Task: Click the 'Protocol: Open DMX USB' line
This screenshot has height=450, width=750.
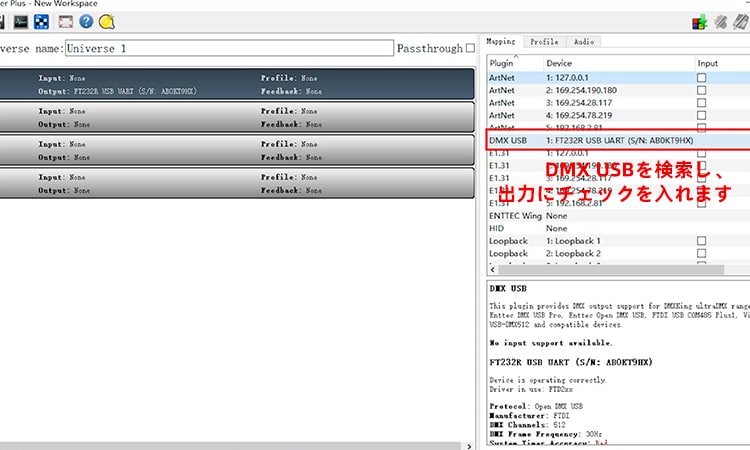Action: [x=536, y=406]
